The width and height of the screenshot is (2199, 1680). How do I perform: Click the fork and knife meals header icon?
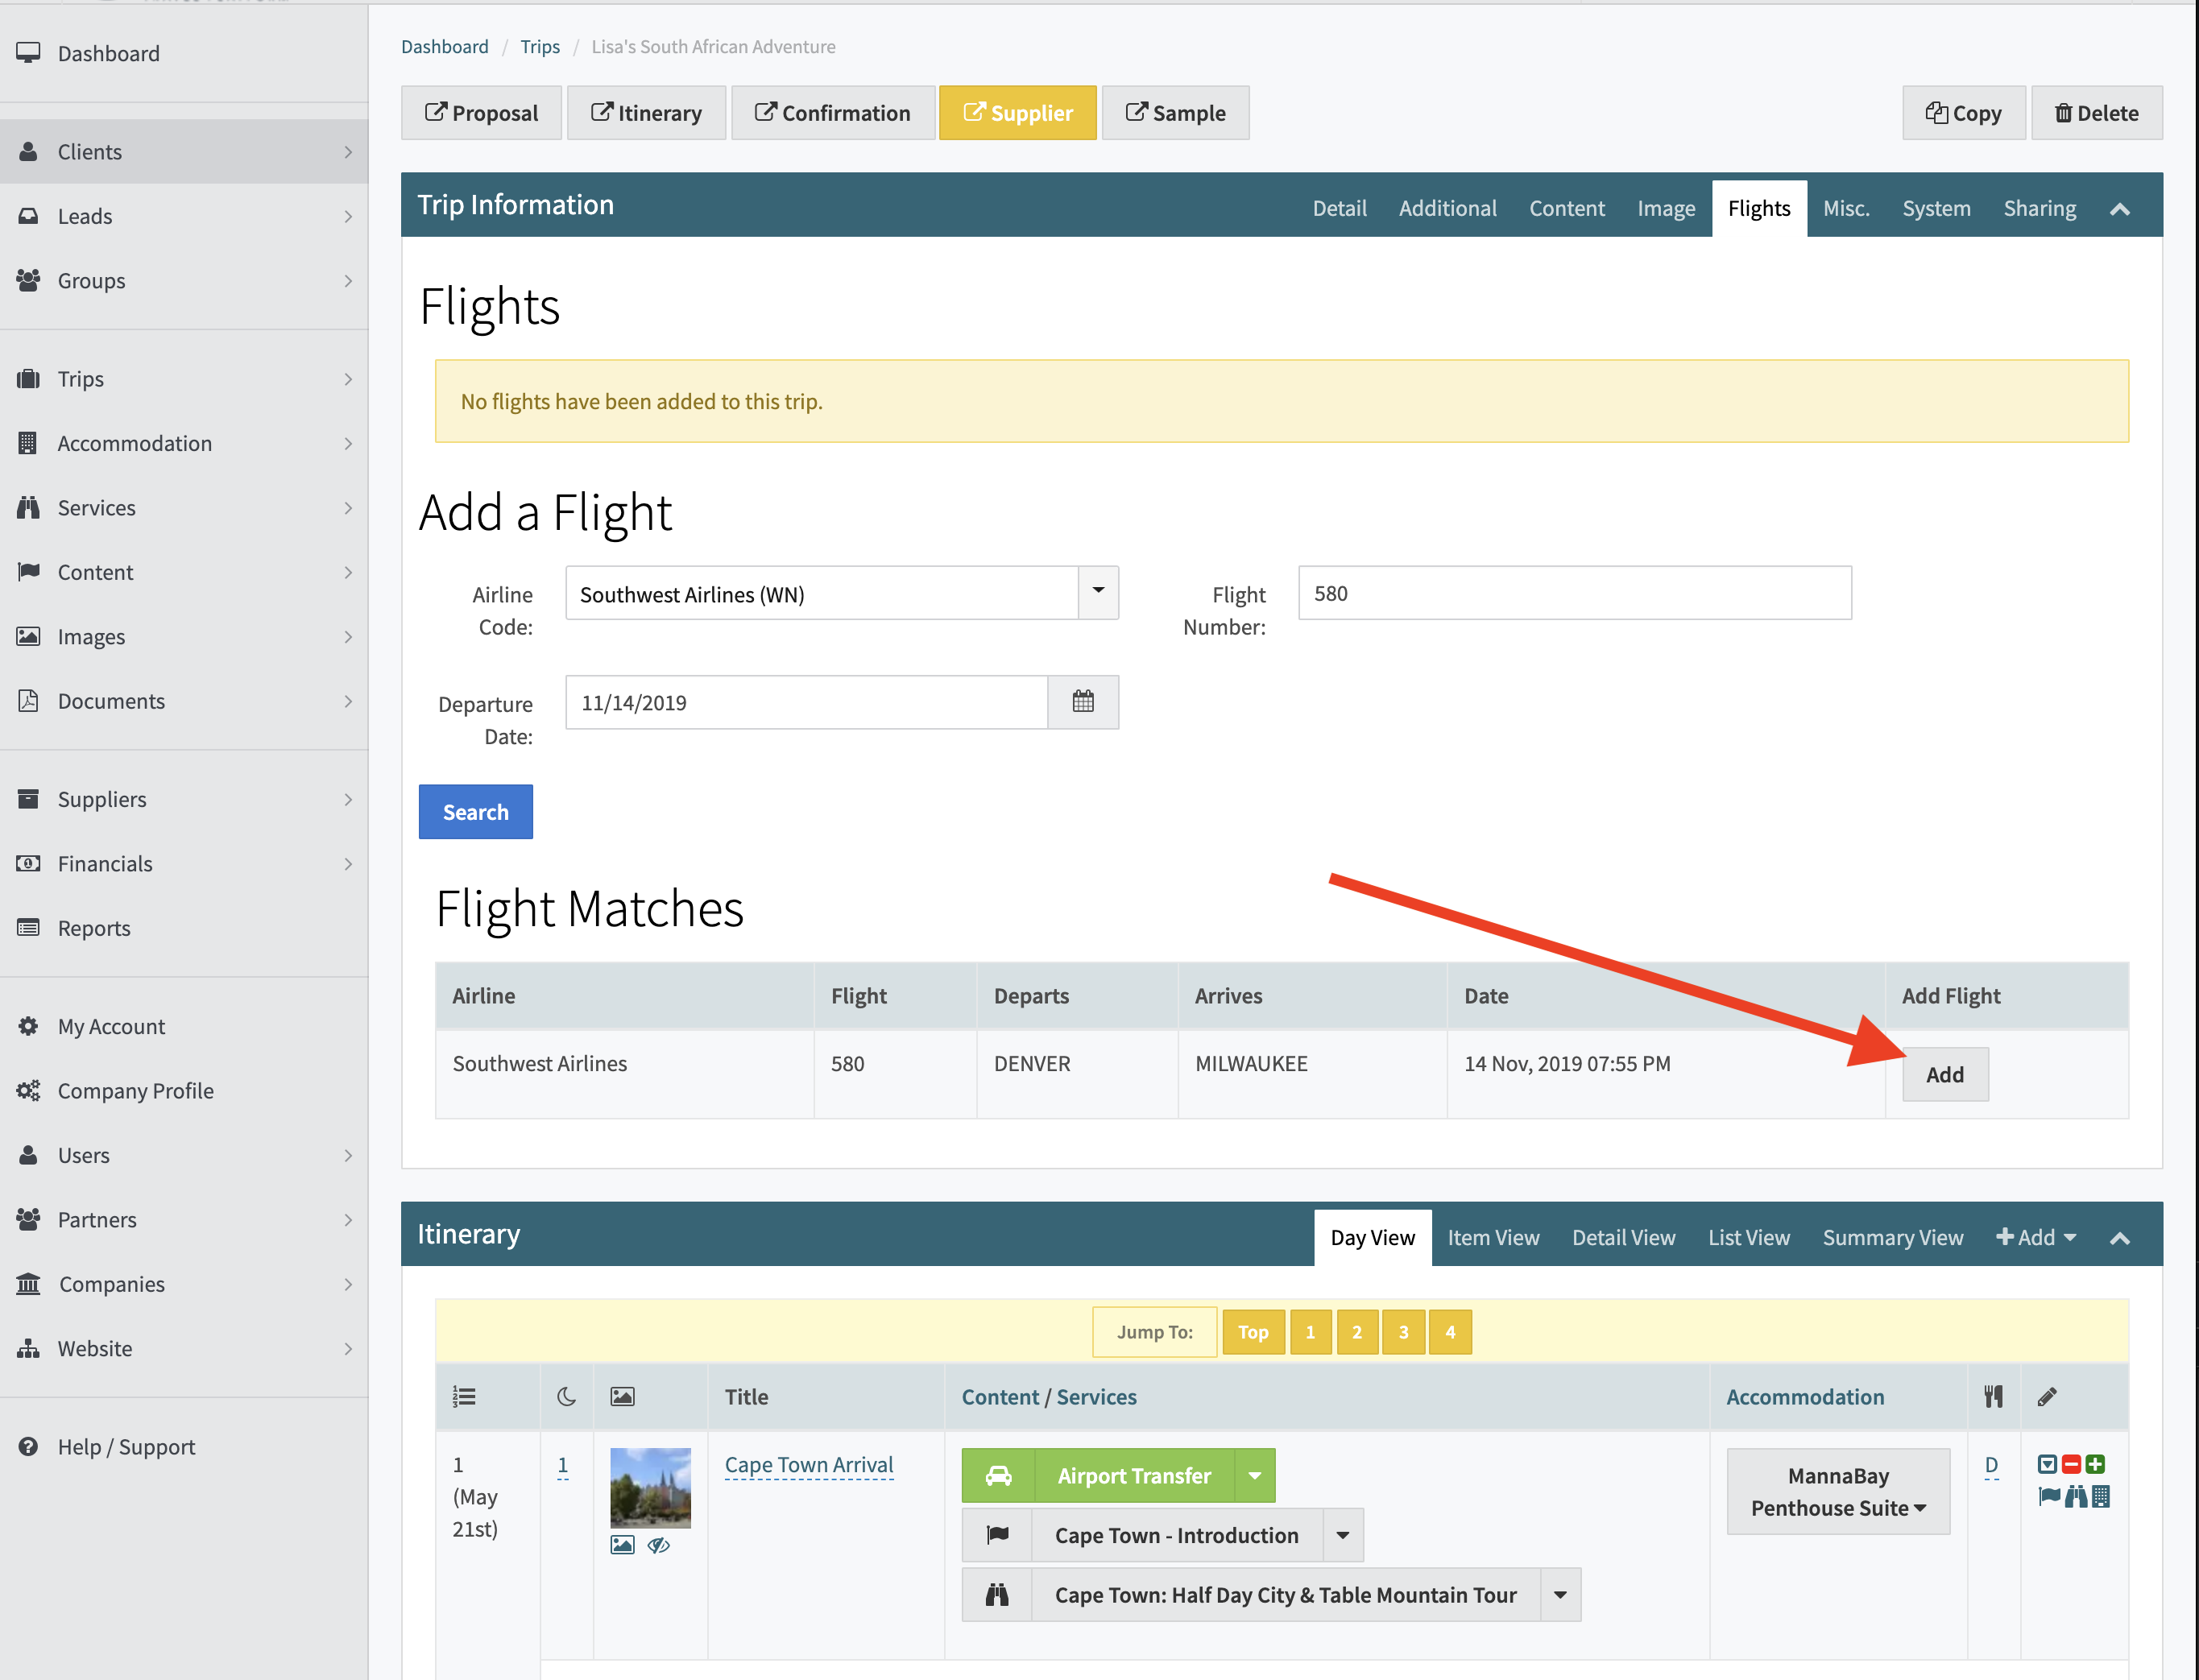[x=1993, y=1397]
